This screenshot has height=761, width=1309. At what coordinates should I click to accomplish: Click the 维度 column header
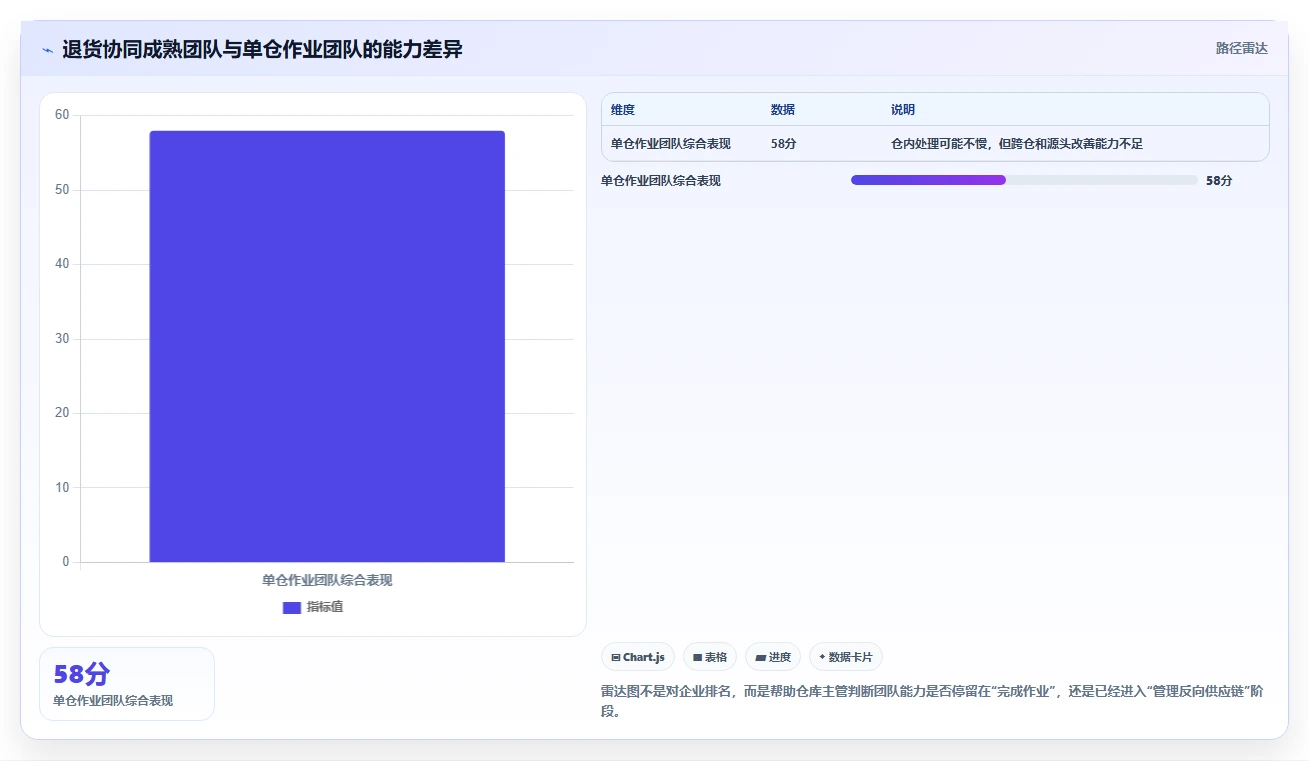coord(623,110)
